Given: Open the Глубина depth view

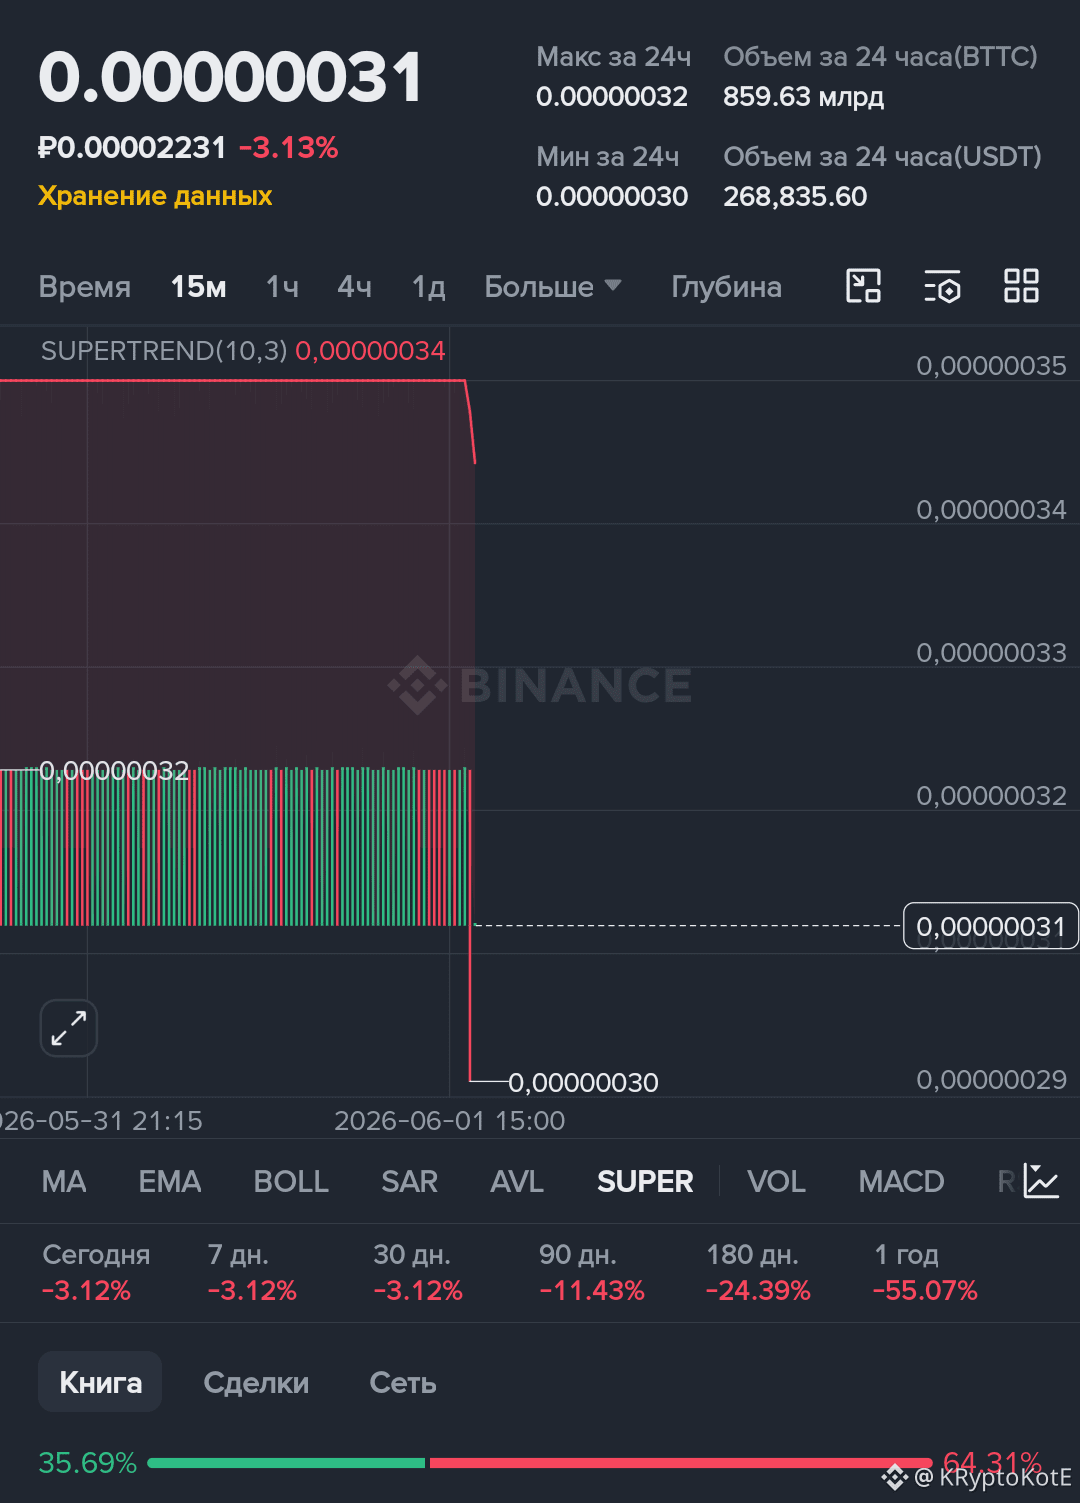Looking at the screenshot, I should coord(727,287).
